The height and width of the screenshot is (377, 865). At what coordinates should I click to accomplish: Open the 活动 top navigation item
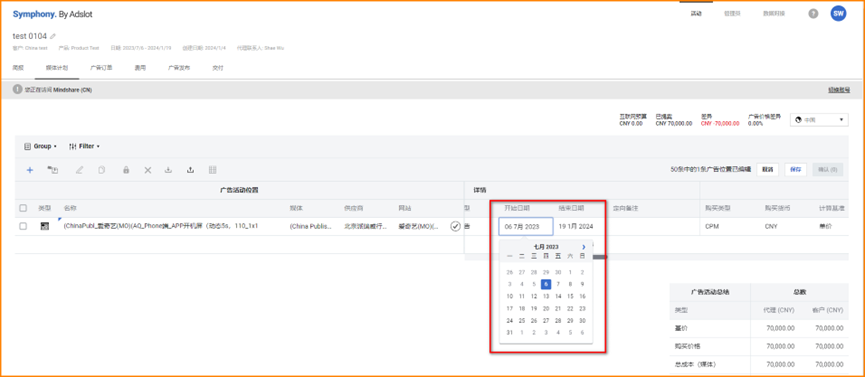696,14
